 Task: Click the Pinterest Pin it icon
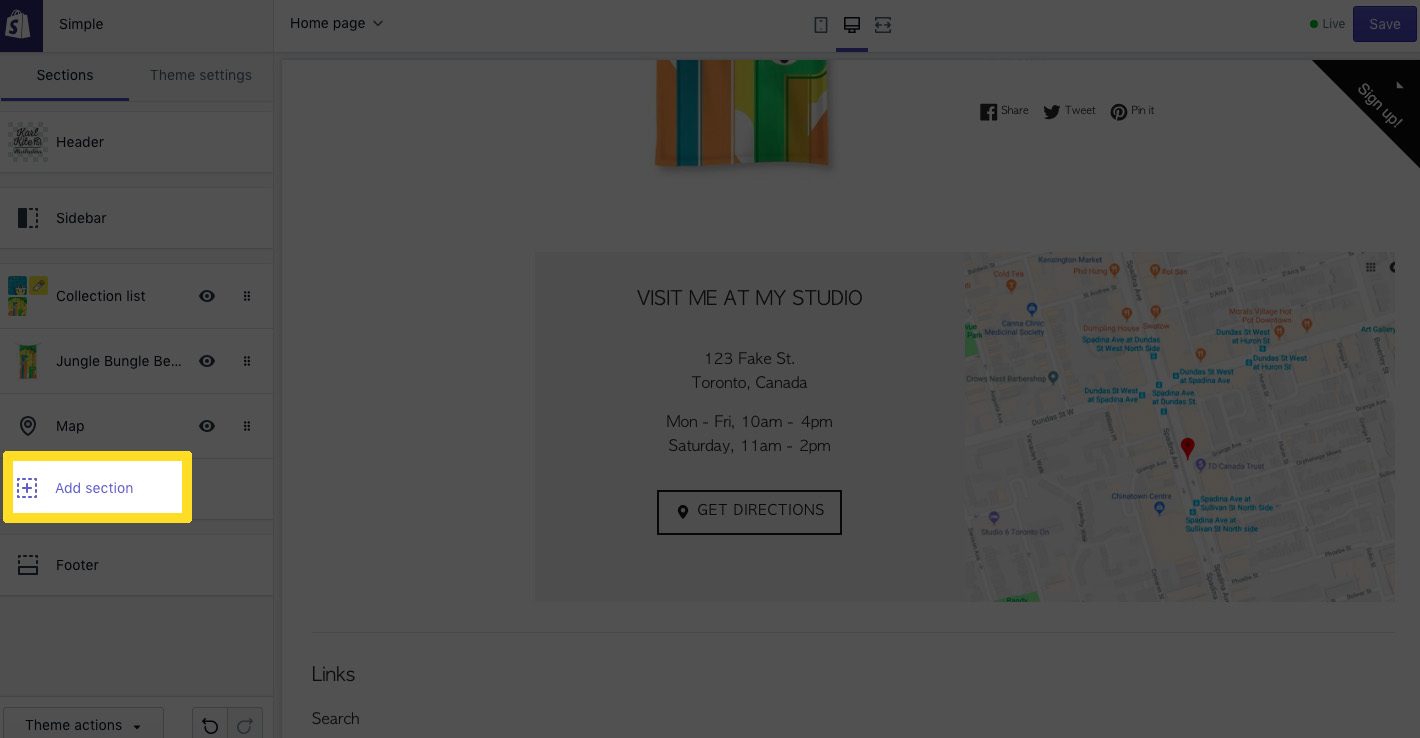pyautogui.click(x=1118, y=111)
